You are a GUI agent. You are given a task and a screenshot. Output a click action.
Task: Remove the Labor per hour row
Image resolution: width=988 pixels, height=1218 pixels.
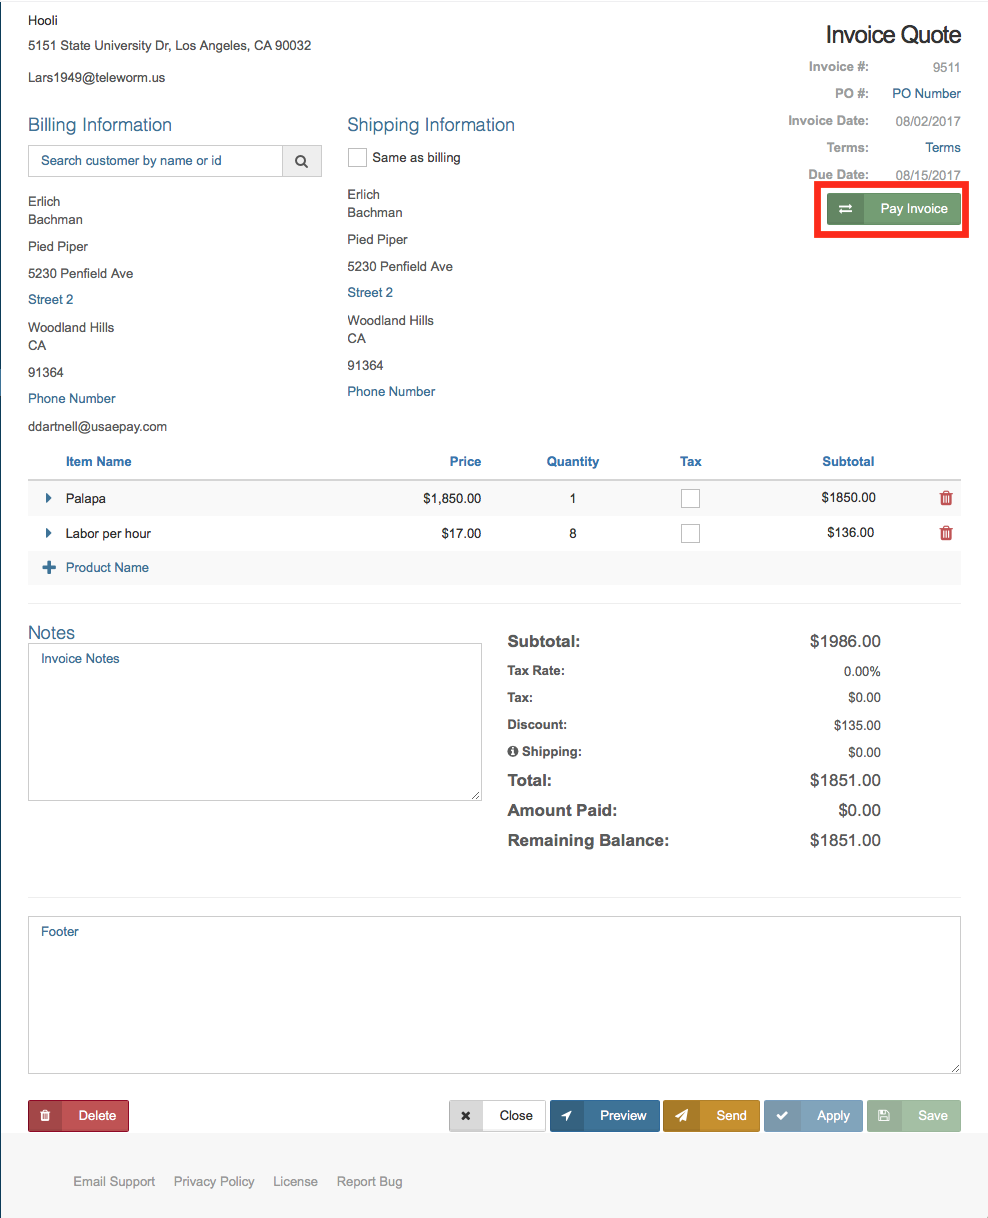946,533
